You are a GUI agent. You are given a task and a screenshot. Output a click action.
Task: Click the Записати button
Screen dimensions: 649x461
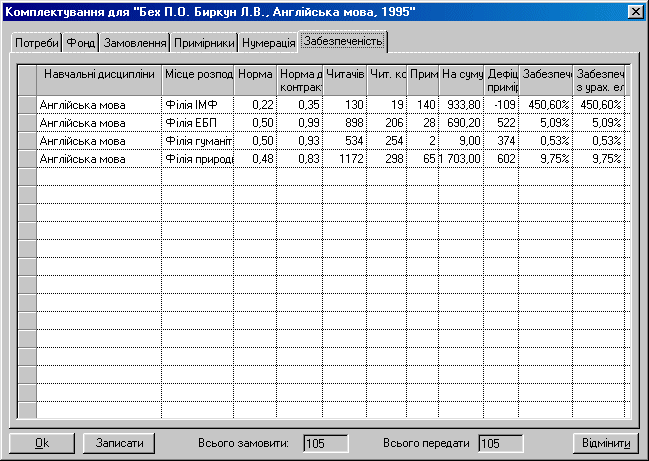tap(119, 443)
